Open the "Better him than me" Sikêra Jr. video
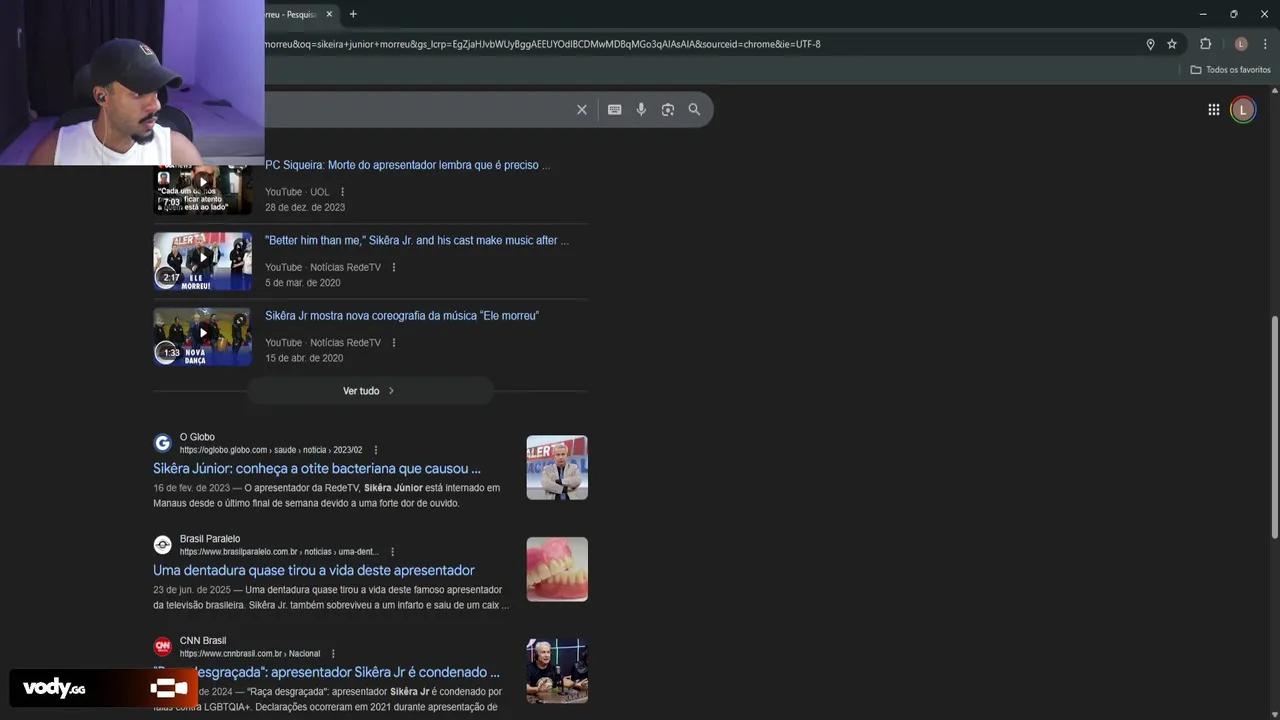Screen dimensions: 1280x720 (x=416, y=240)
